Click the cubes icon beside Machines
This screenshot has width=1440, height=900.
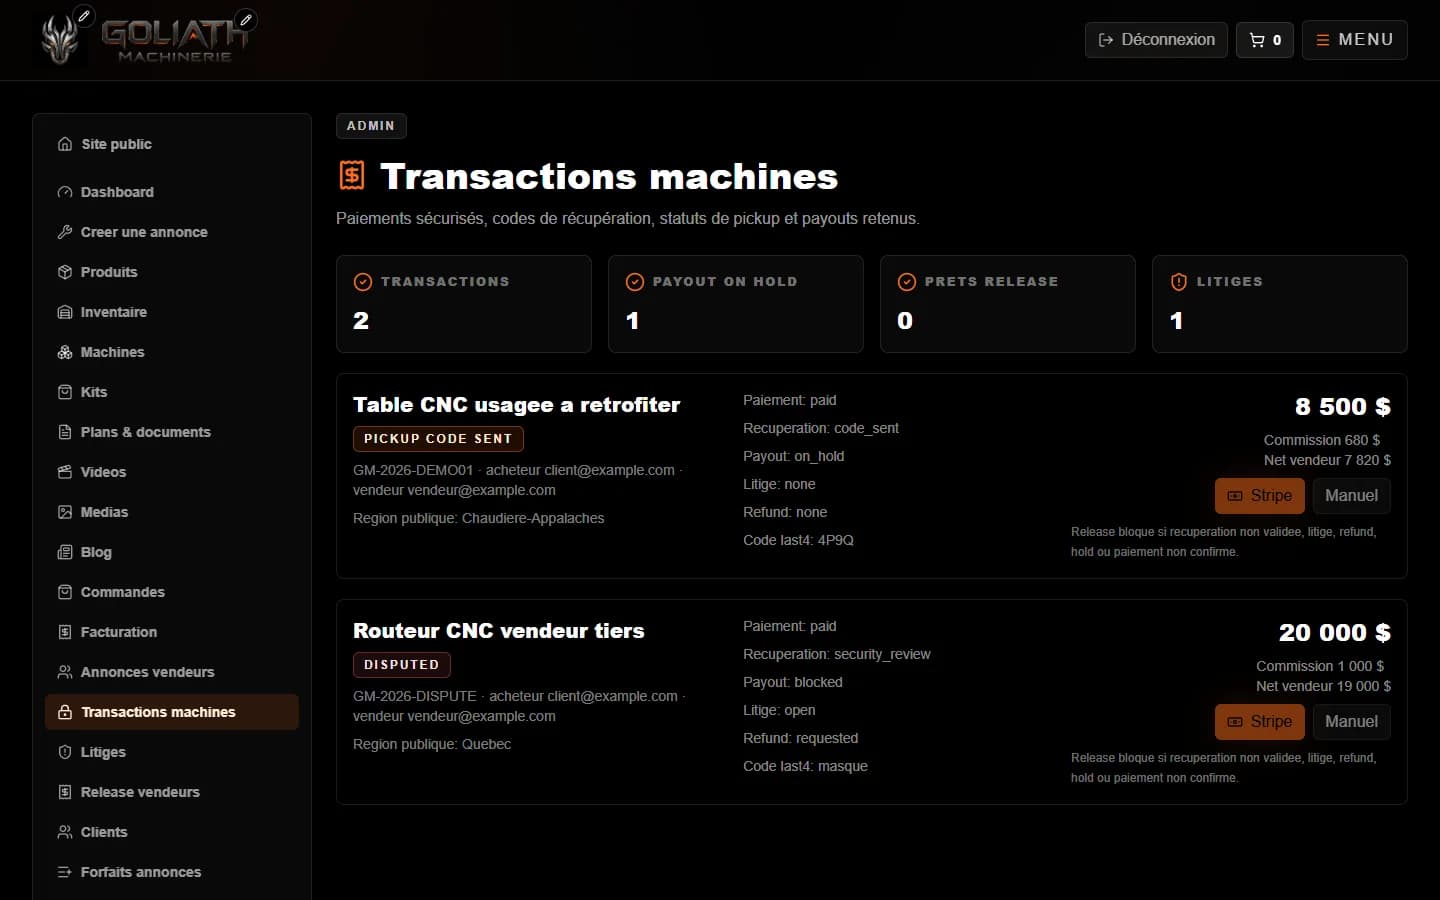coord(65,352)
